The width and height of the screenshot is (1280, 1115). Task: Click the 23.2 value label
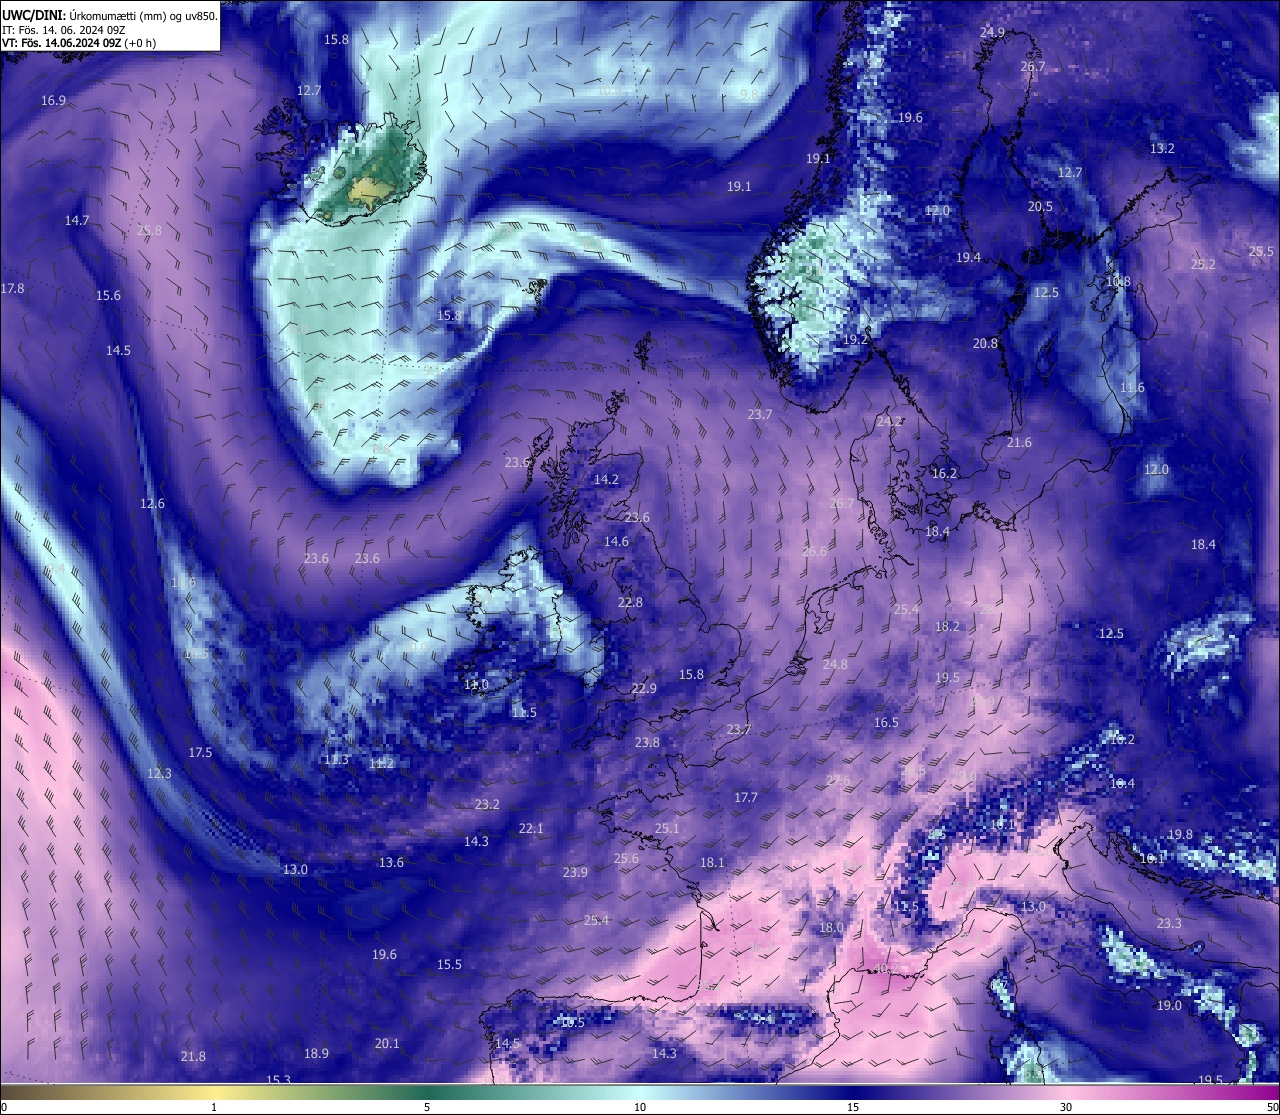[x=487, y=804]
